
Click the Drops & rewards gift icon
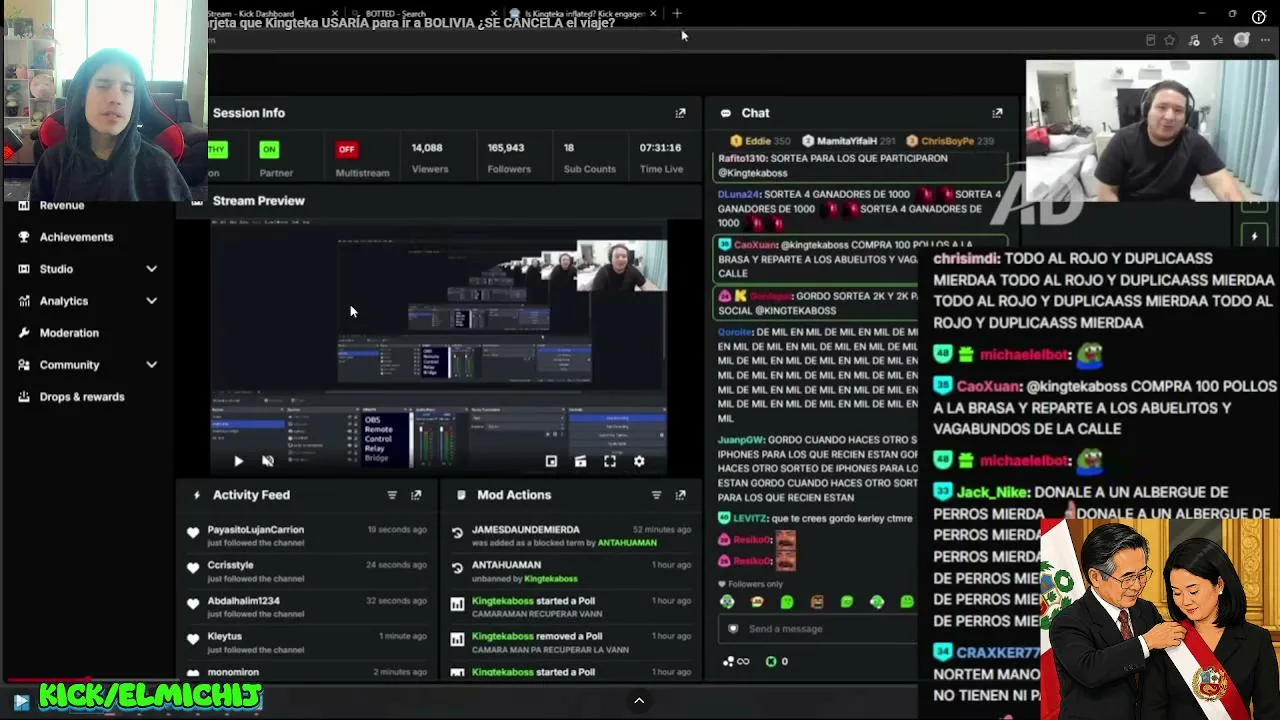[24, 397]
